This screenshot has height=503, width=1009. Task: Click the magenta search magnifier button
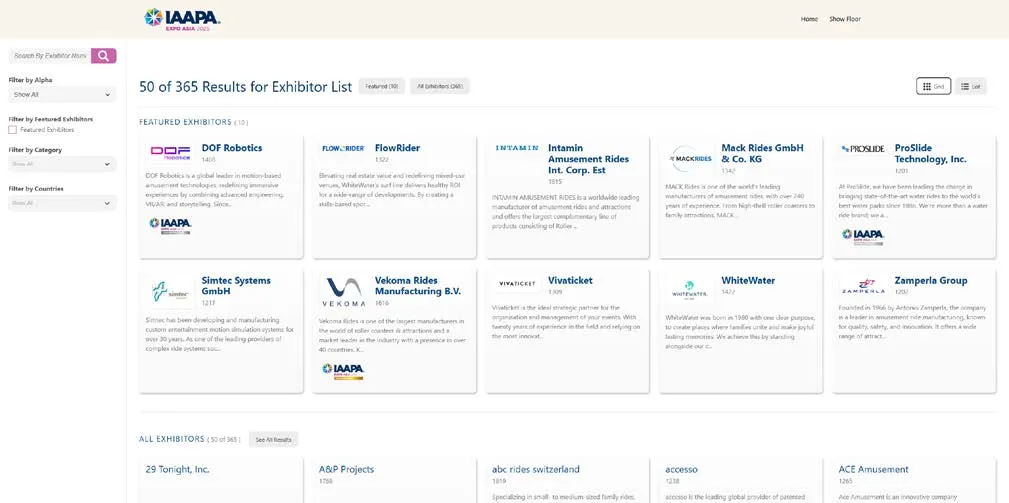(104, 56)
